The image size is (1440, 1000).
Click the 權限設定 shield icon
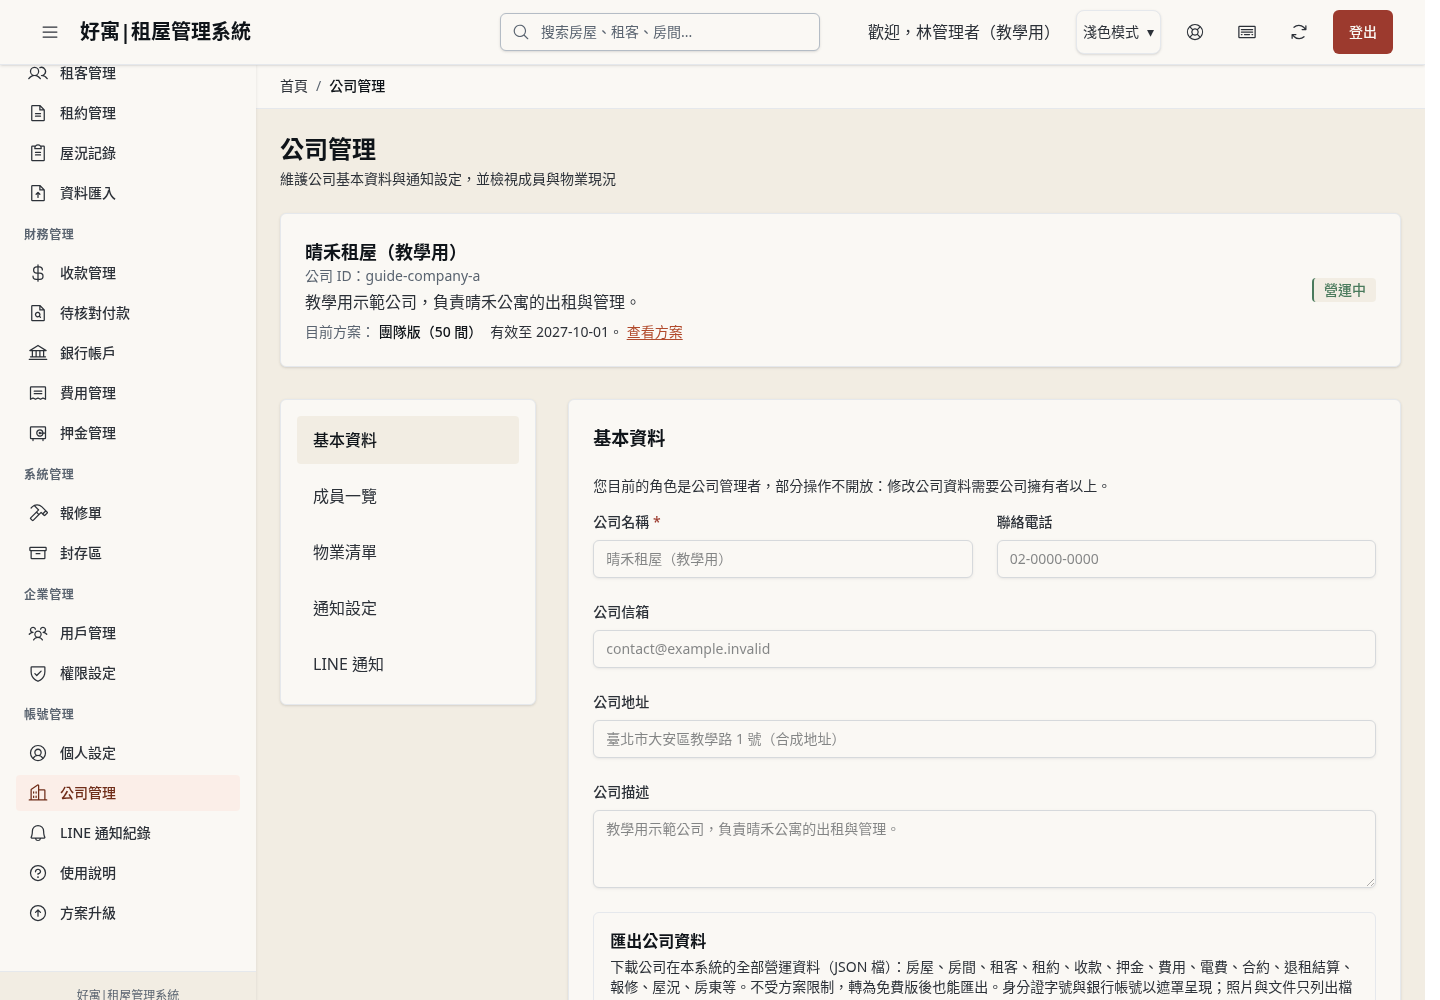38,673
